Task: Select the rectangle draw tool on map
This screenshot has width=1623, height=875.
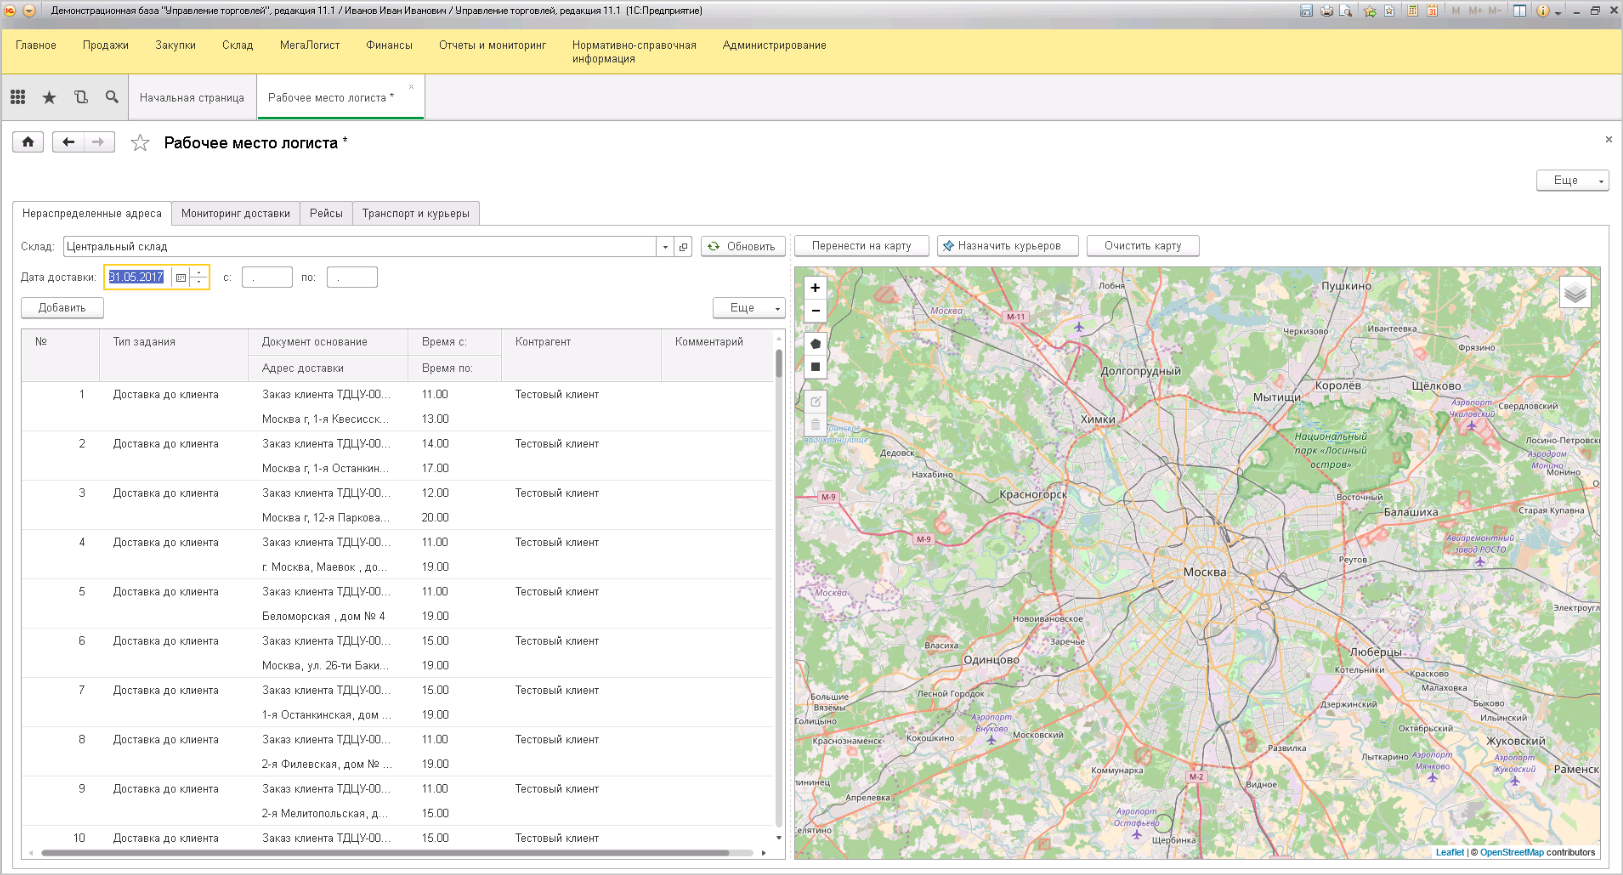Action: [815, 367]
